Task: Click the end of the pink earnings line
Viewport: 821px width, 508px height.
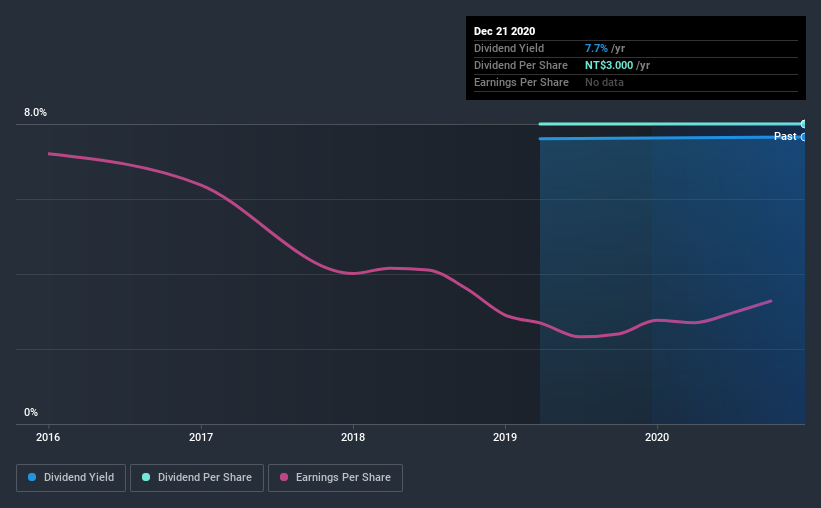Action: (x=771, y=301)
